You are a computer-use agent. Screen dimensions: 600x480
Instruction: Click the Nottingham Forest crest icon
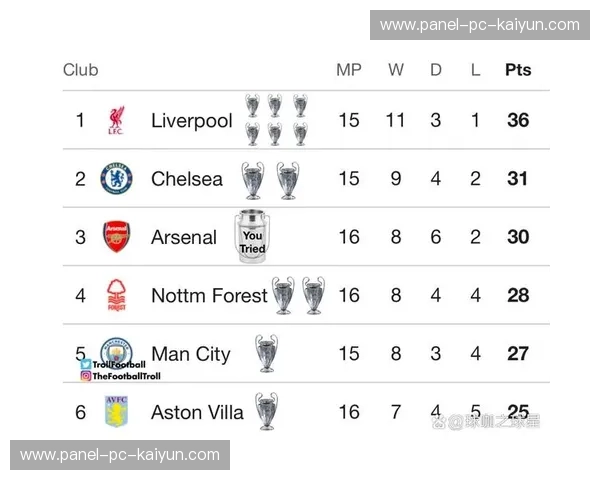116,295
